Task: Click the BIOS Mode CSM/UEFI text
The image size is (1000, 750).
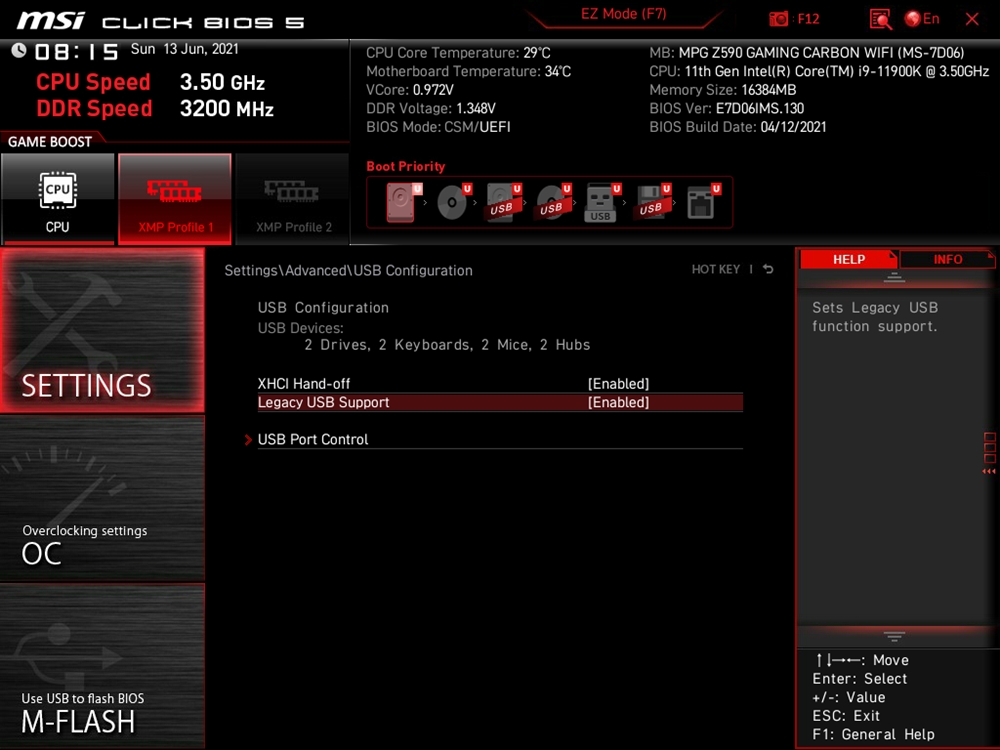Action: tap(438, 127)
